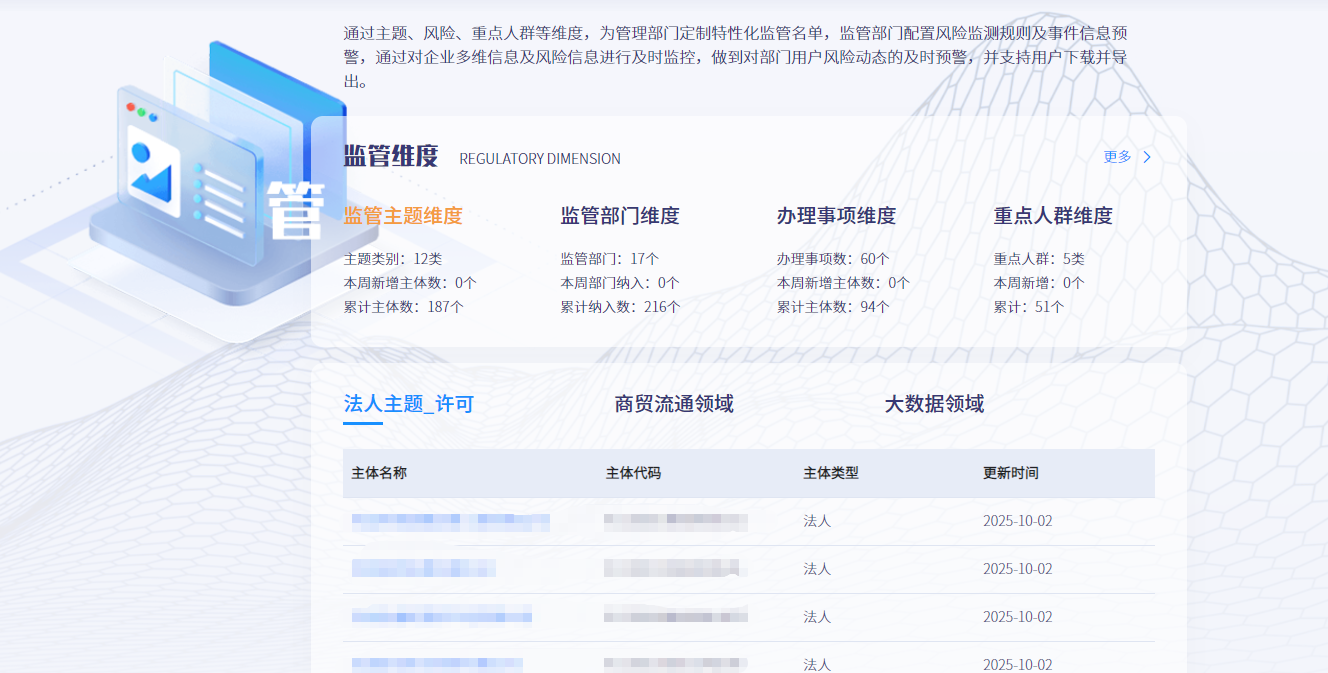
Task: Click the 监管维度 section heading
Action: point(391,157)
